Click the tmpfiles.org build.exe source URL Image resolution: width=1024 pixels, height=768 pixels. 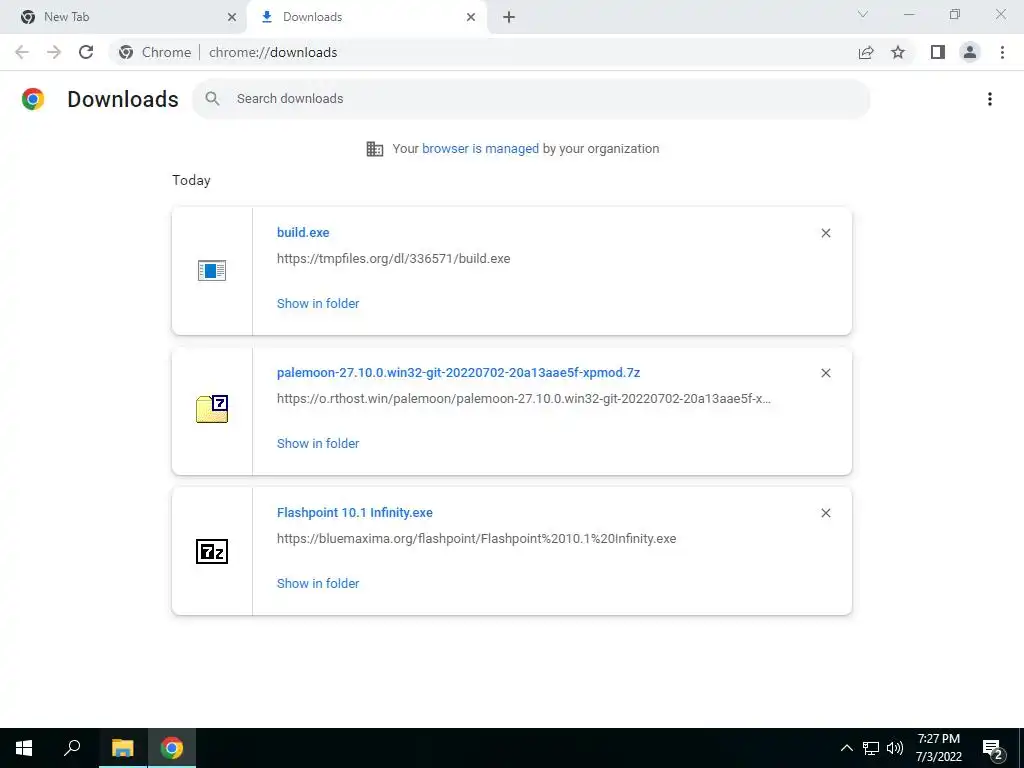click(x=393, y=259)
